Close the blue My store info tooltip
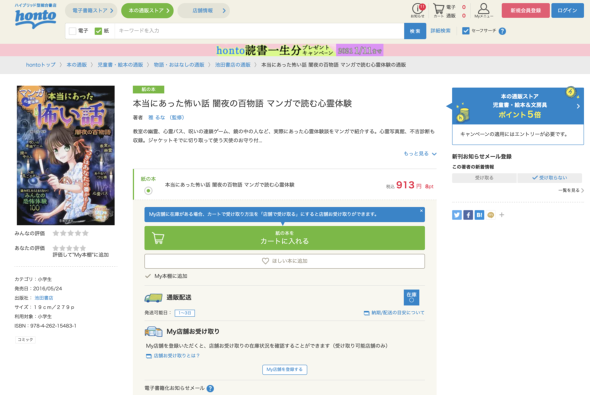Image resolution: width=590 pixels, height=395 pixels. (x=421, y=211)
